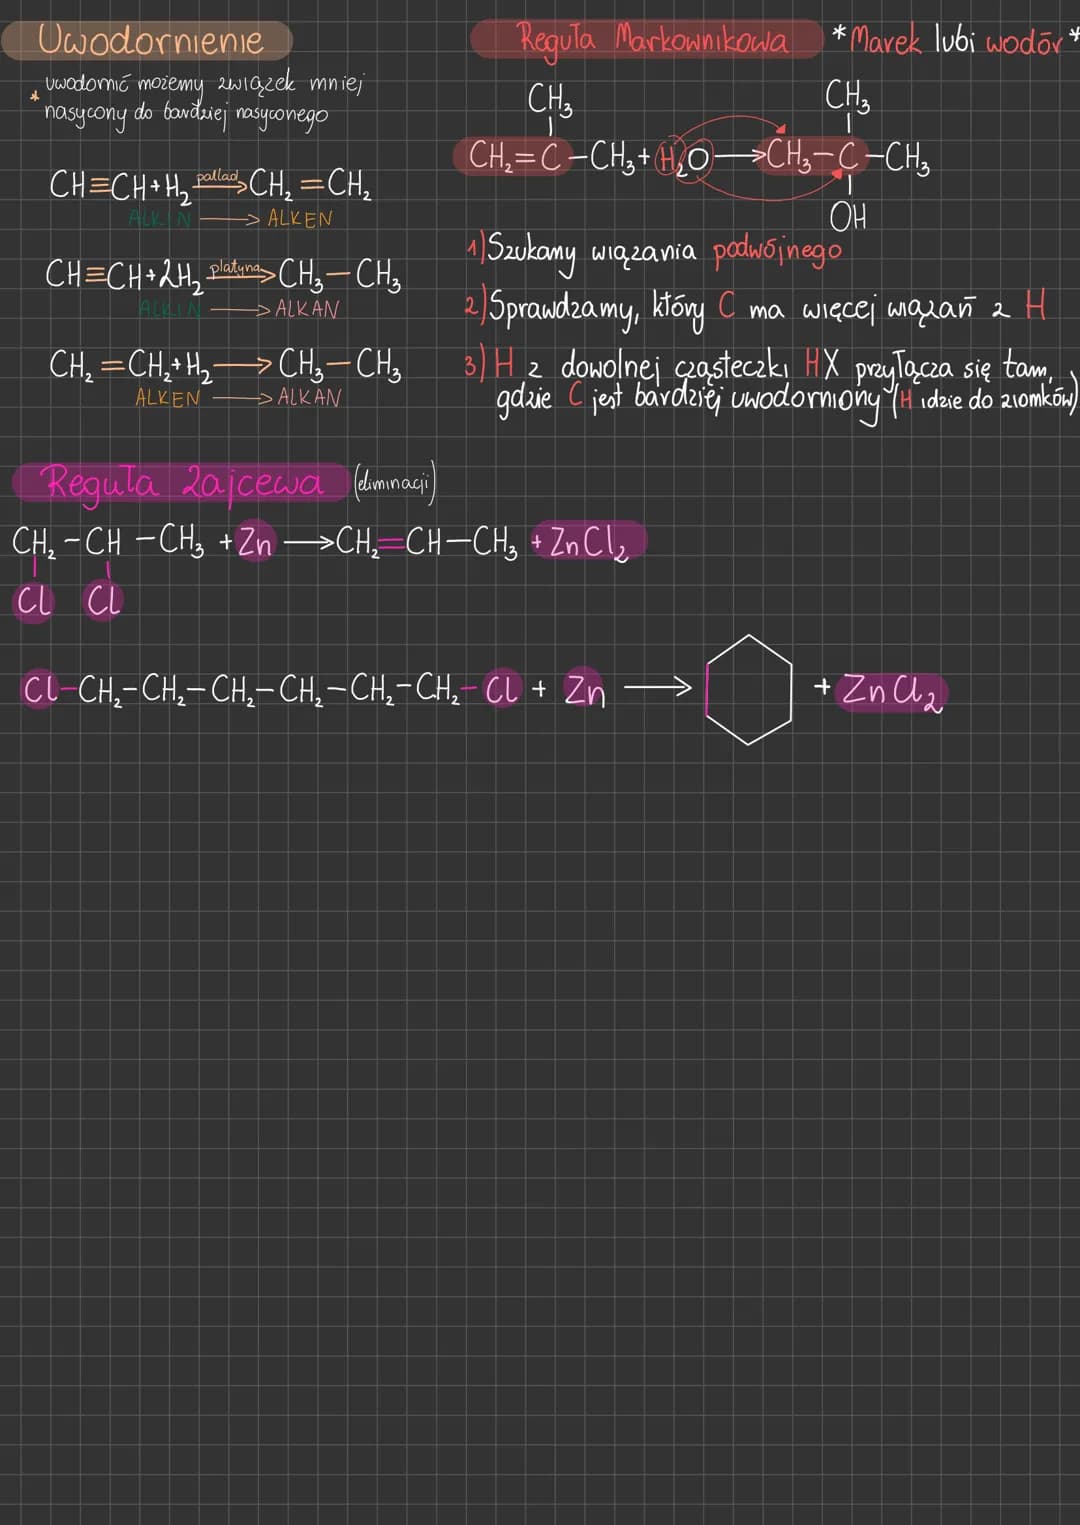
Task: Click the "Uwodornienie" heading
Action: pos(150,40)
